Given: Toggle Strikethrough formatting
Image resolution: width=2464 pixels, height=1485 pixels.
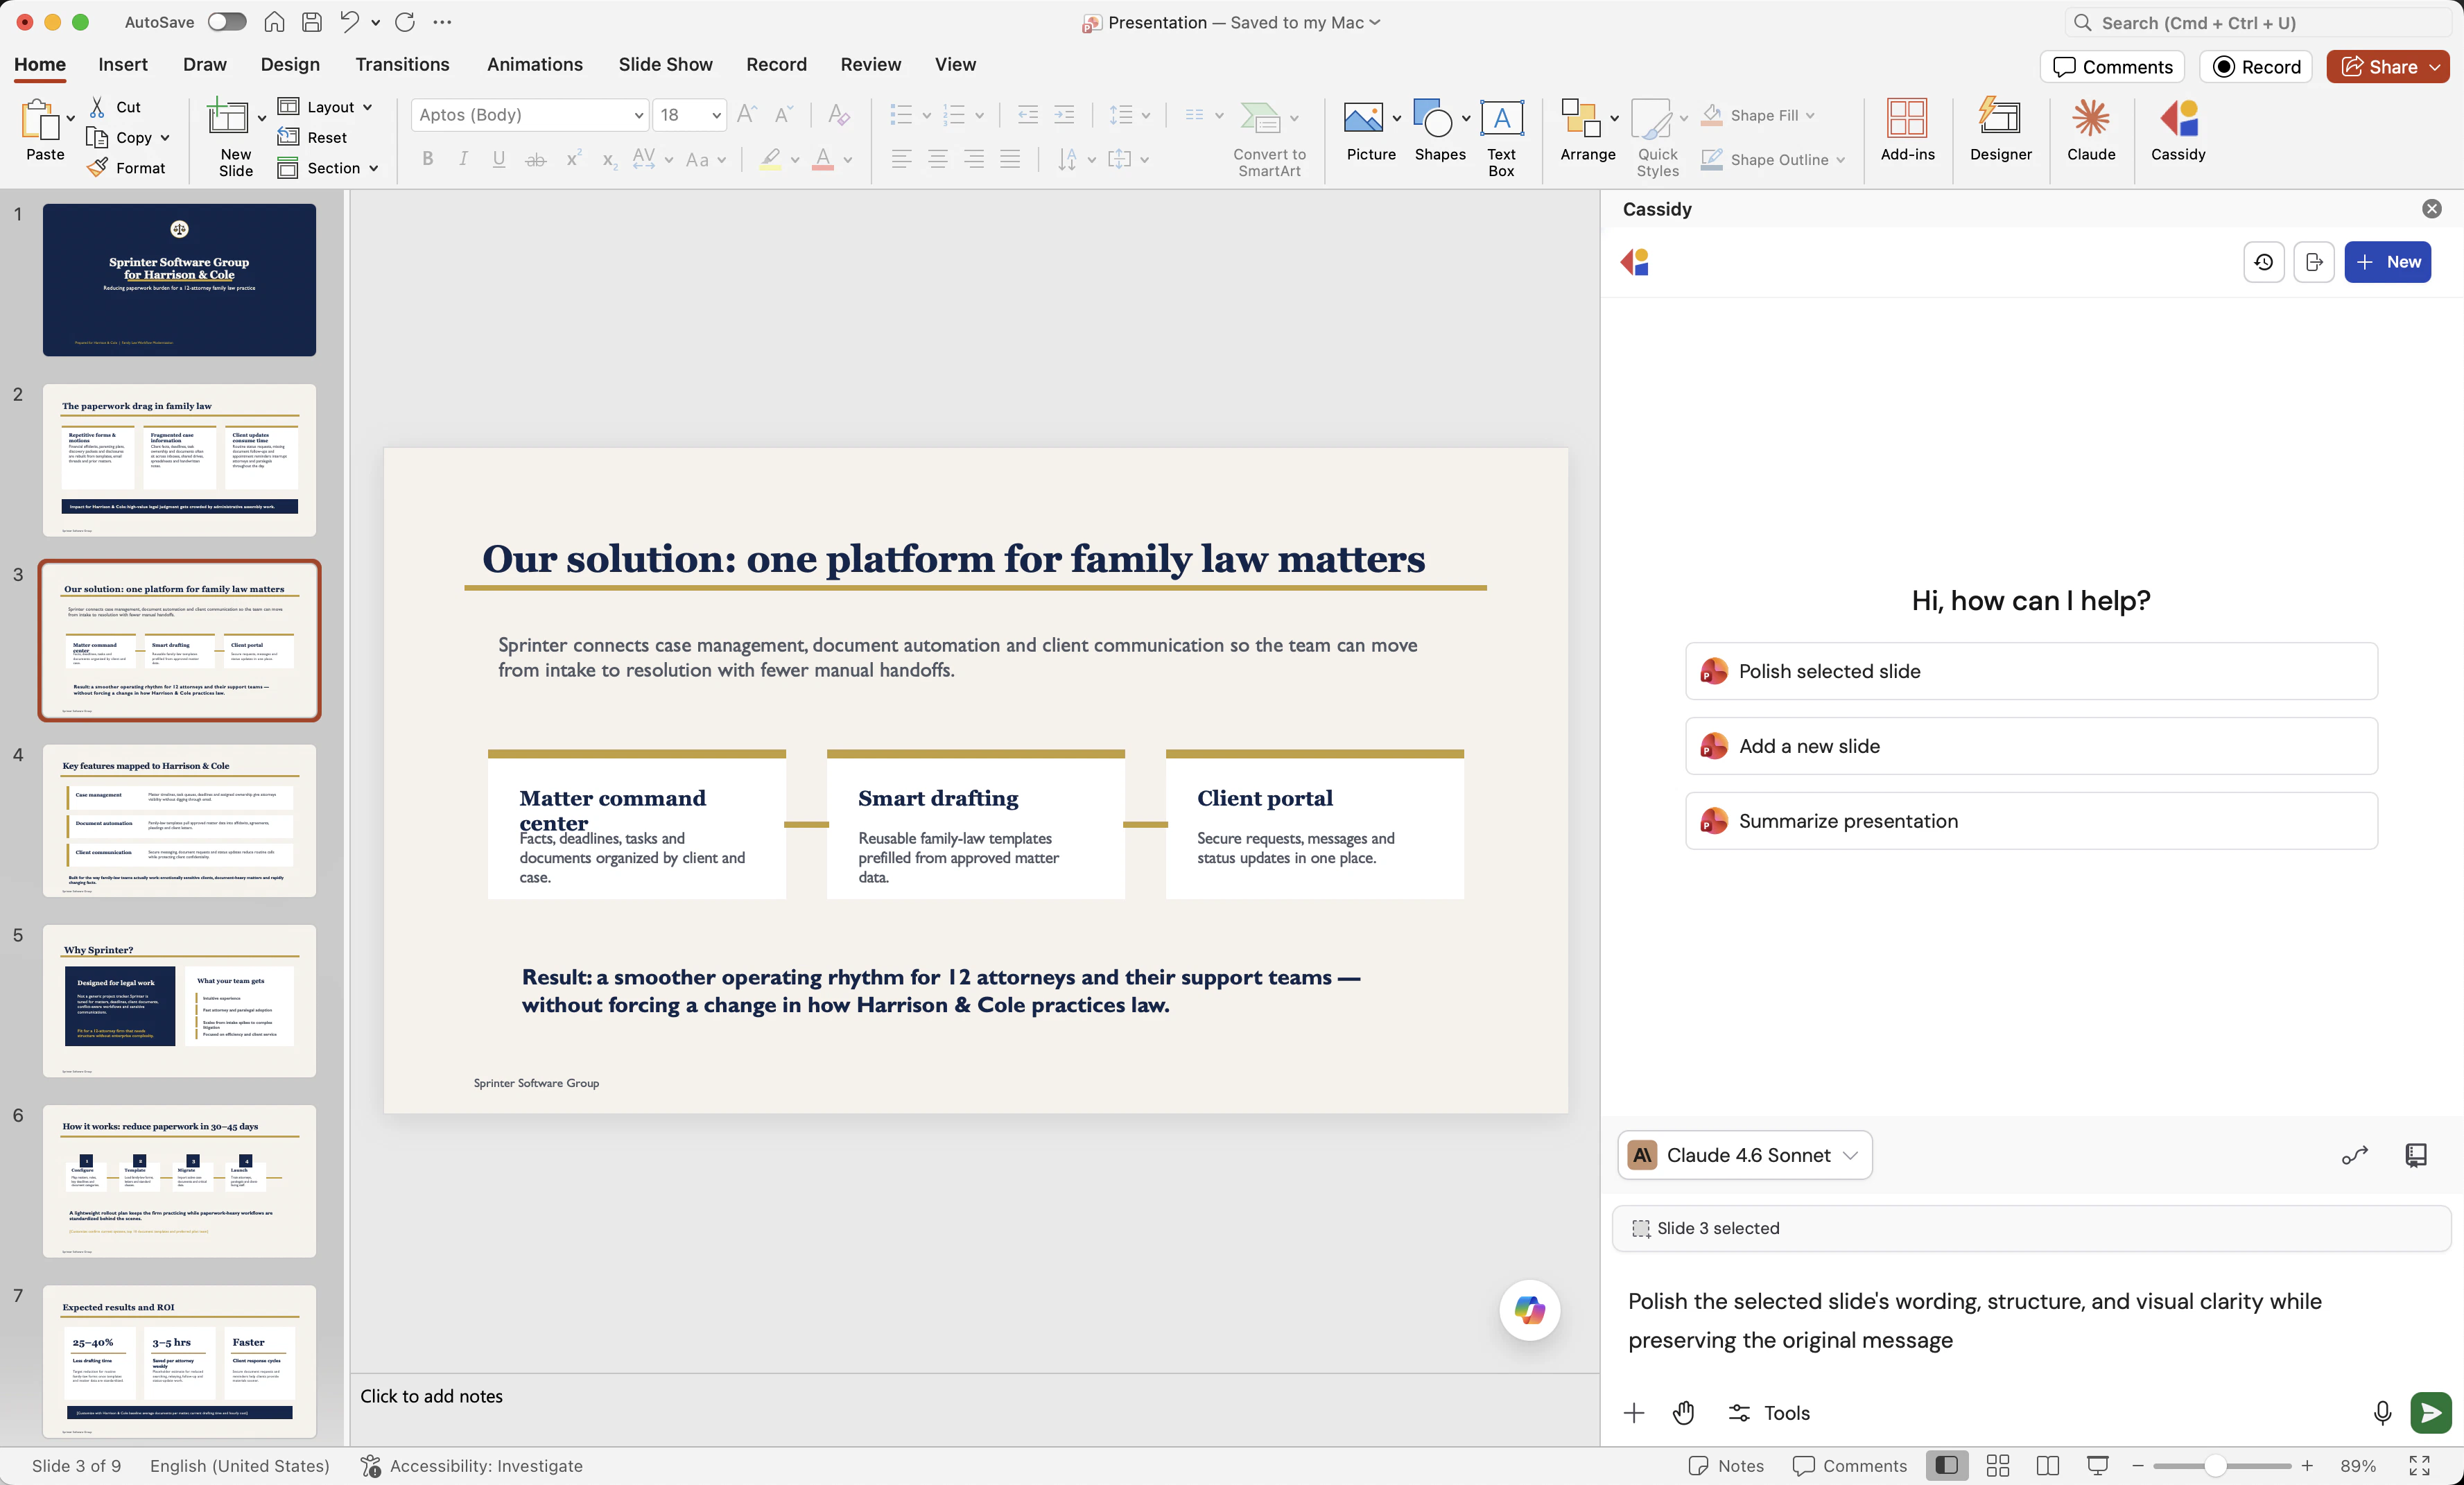Looking at the screenshot, I should pyautogui.click(x=535, y=159).
